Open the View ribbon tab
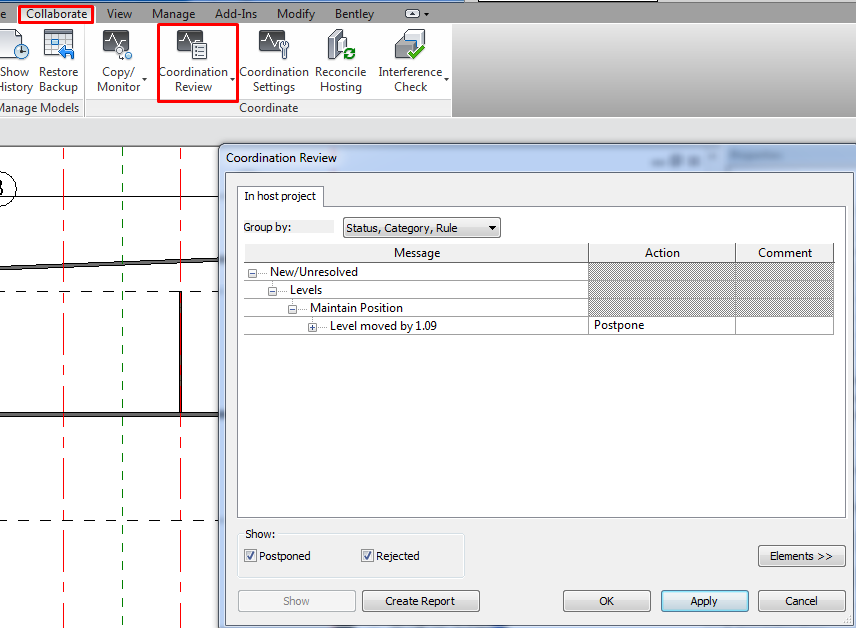This screenshot has width=856, height=628. [119, 14]
